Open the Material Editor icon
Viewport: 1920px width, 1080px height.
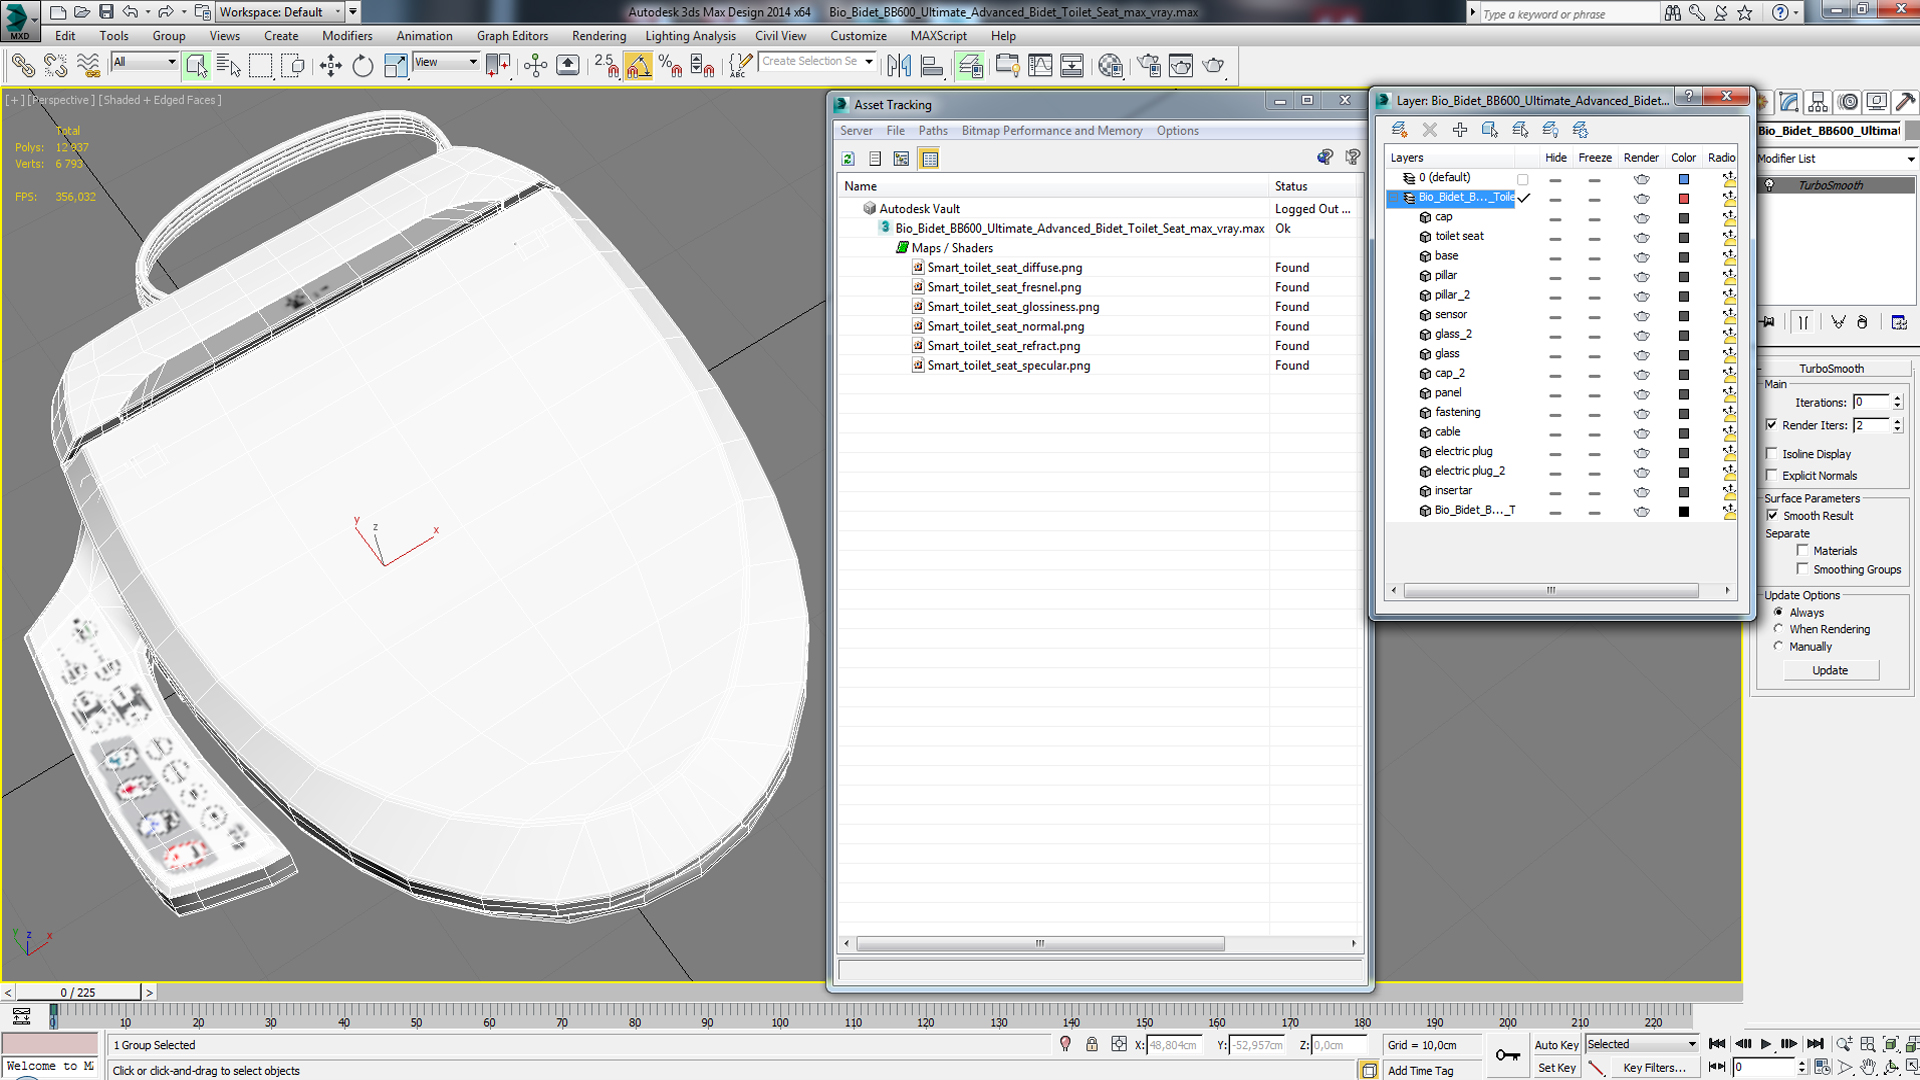coord(1110,66)
